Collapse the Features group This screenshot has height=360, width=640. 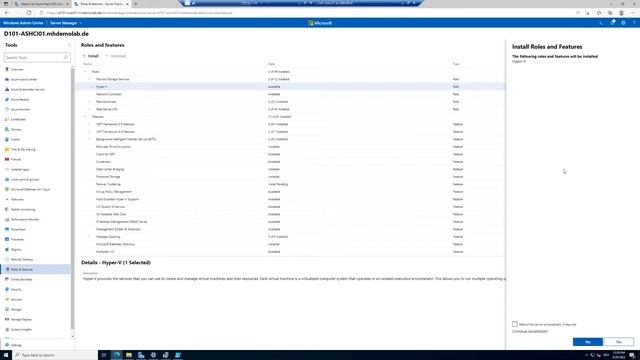point(85,117)
